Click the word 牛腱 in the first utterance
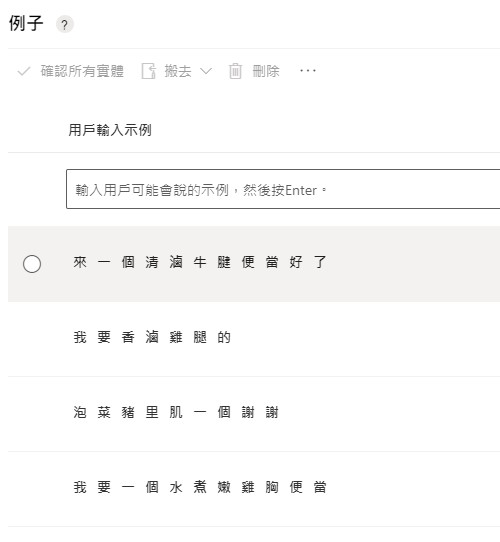500x542 pixels. (x=212, y=262)
